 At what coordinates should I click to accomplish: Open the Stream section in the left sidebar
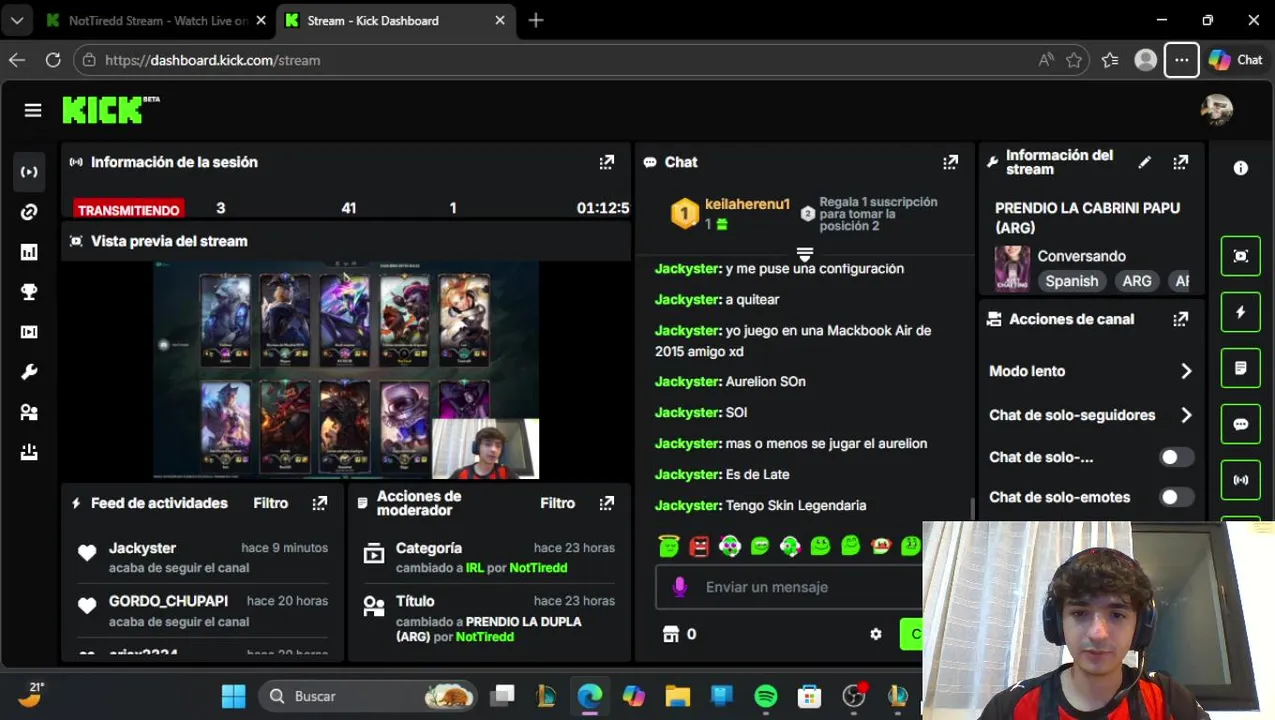pos(29,172)
